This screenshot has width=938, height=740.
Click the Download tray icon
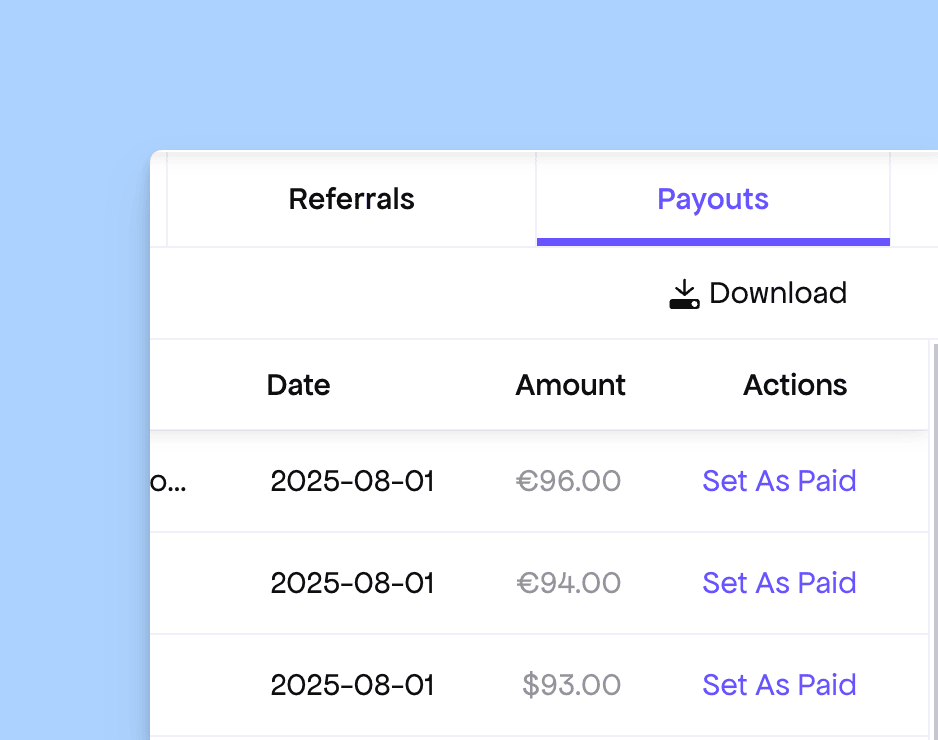coord(684,294)
